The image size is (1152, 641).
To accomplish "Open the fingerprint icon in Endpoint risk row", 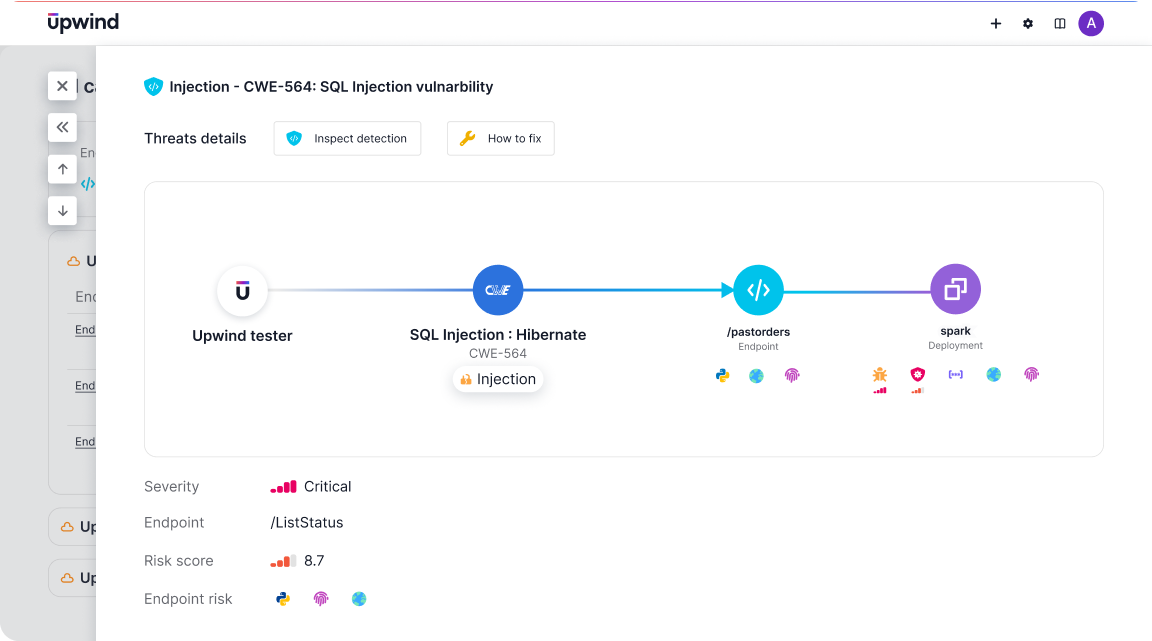I will click(x=323, y=598).
